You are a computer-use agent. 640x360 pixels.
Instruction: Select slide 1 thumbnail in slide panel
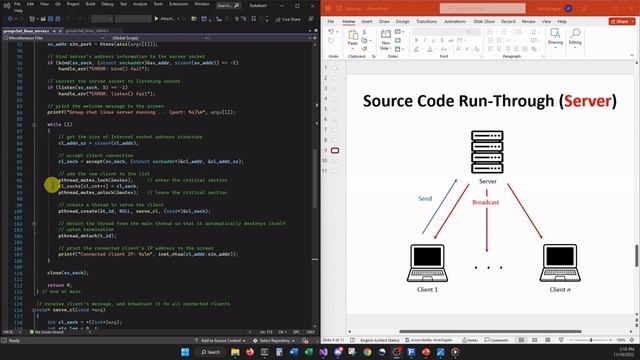point(335,68)
